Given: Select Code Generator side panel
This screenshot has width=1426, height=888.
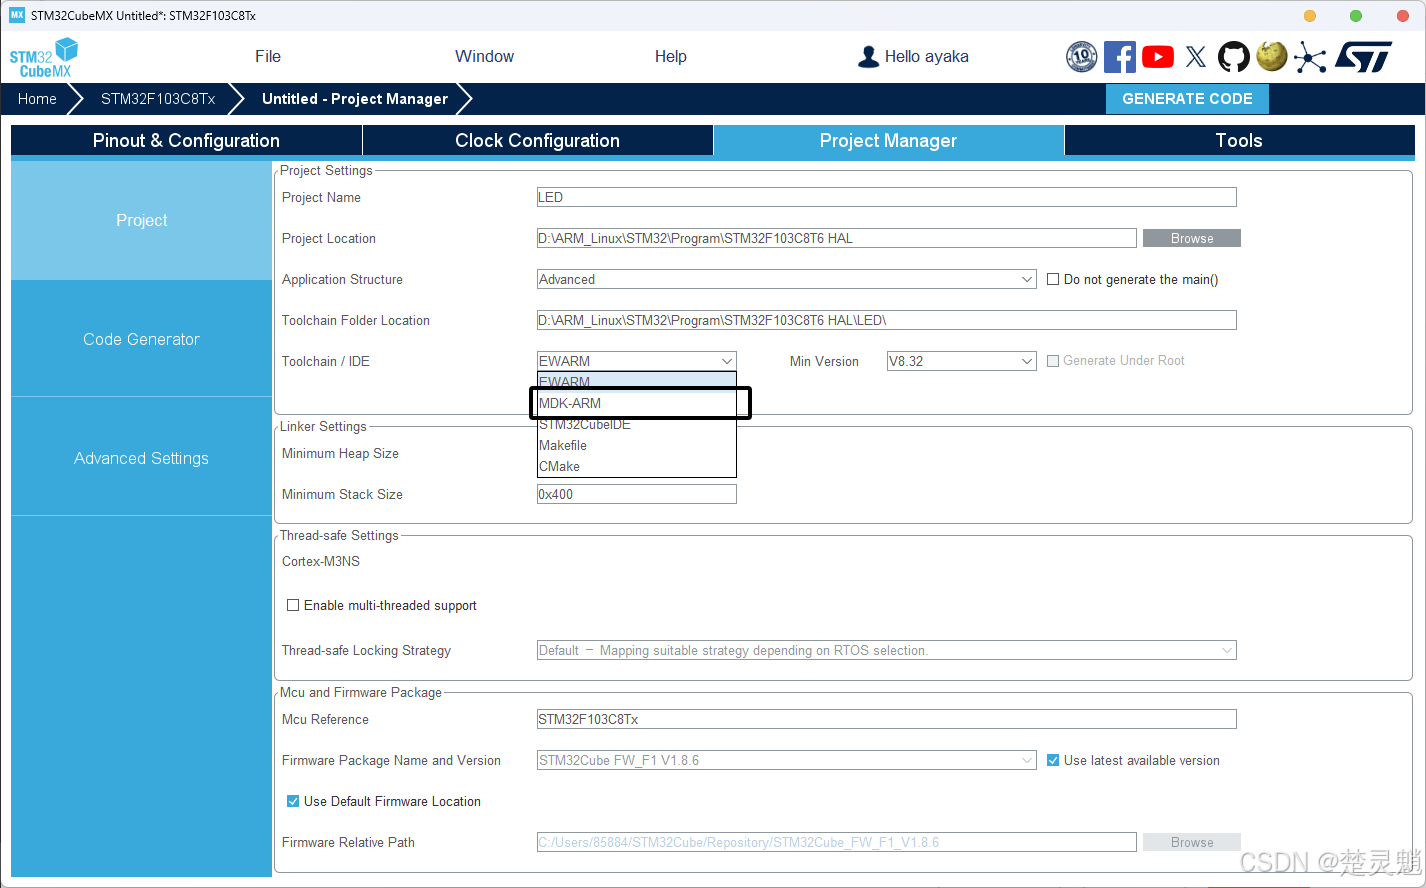Looking at the screenshot, I should coord(141,339).
